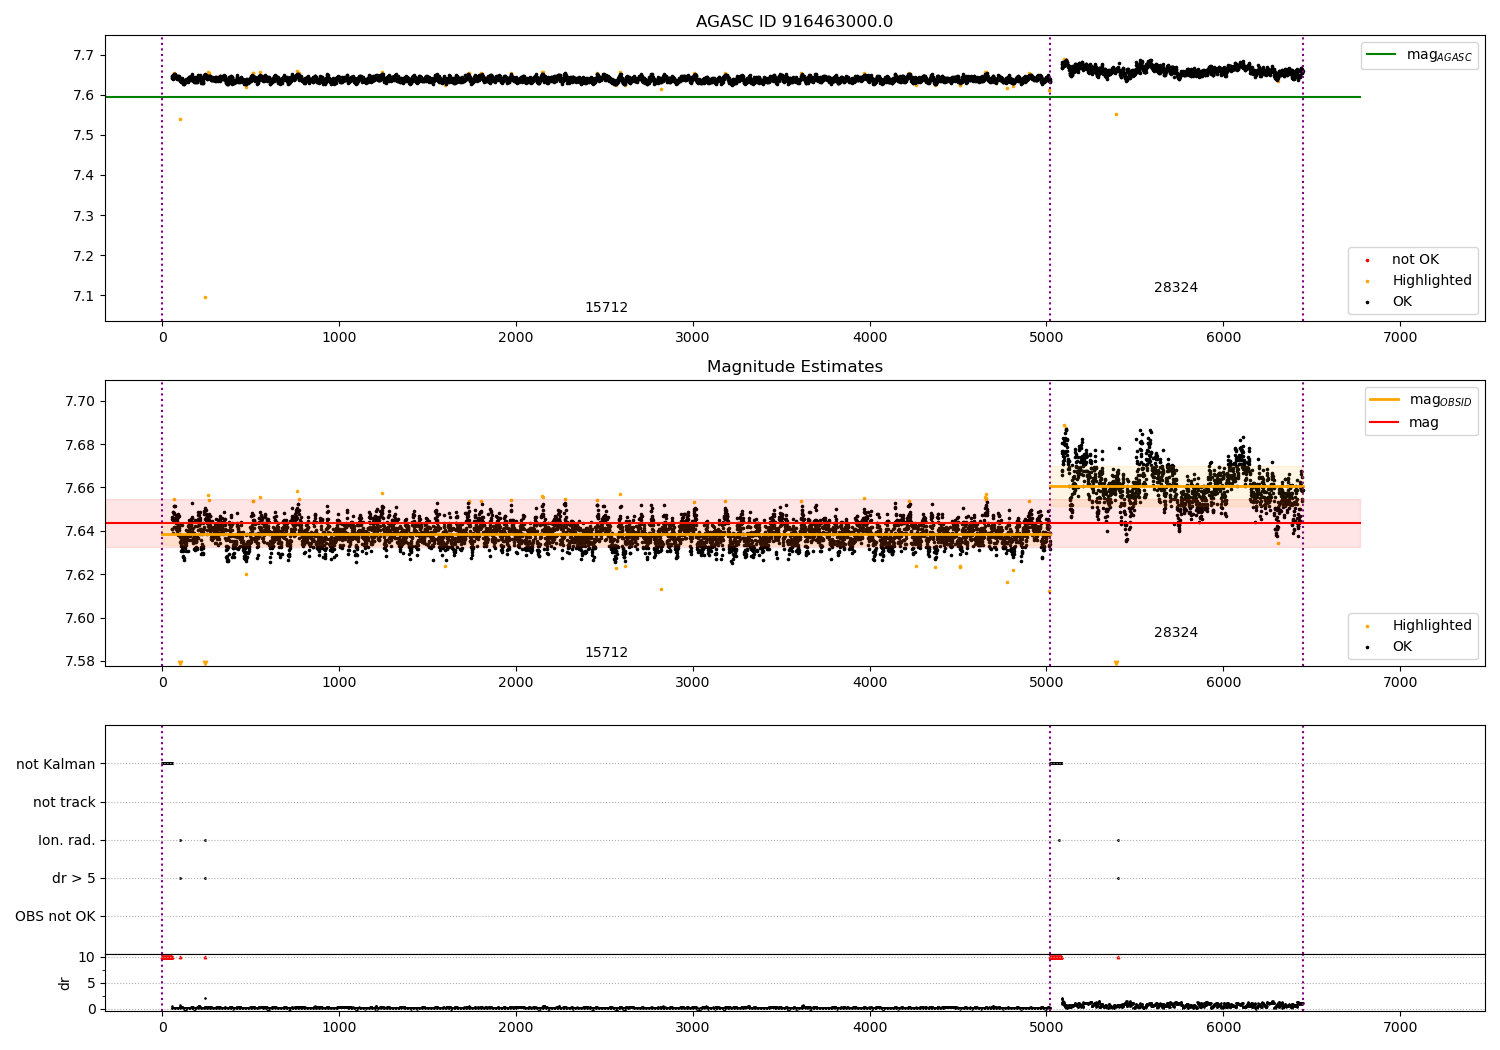Click y-tick '7.2' on the top plot

pyautogui.click(x=84, y=256)
